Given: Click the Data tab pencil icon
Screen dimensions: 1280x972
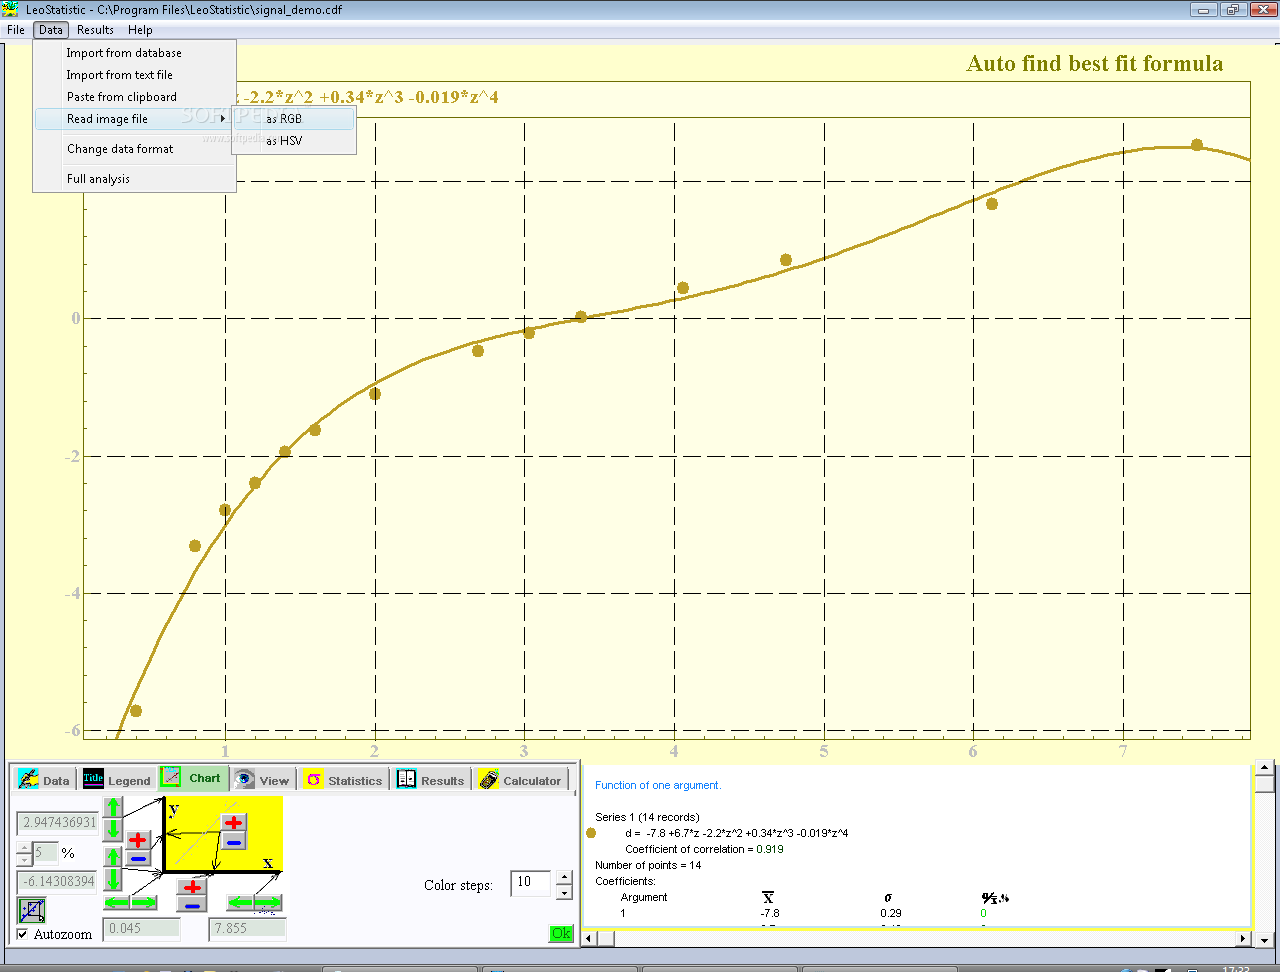Looking at the screenshot, I should coord(28,779).
